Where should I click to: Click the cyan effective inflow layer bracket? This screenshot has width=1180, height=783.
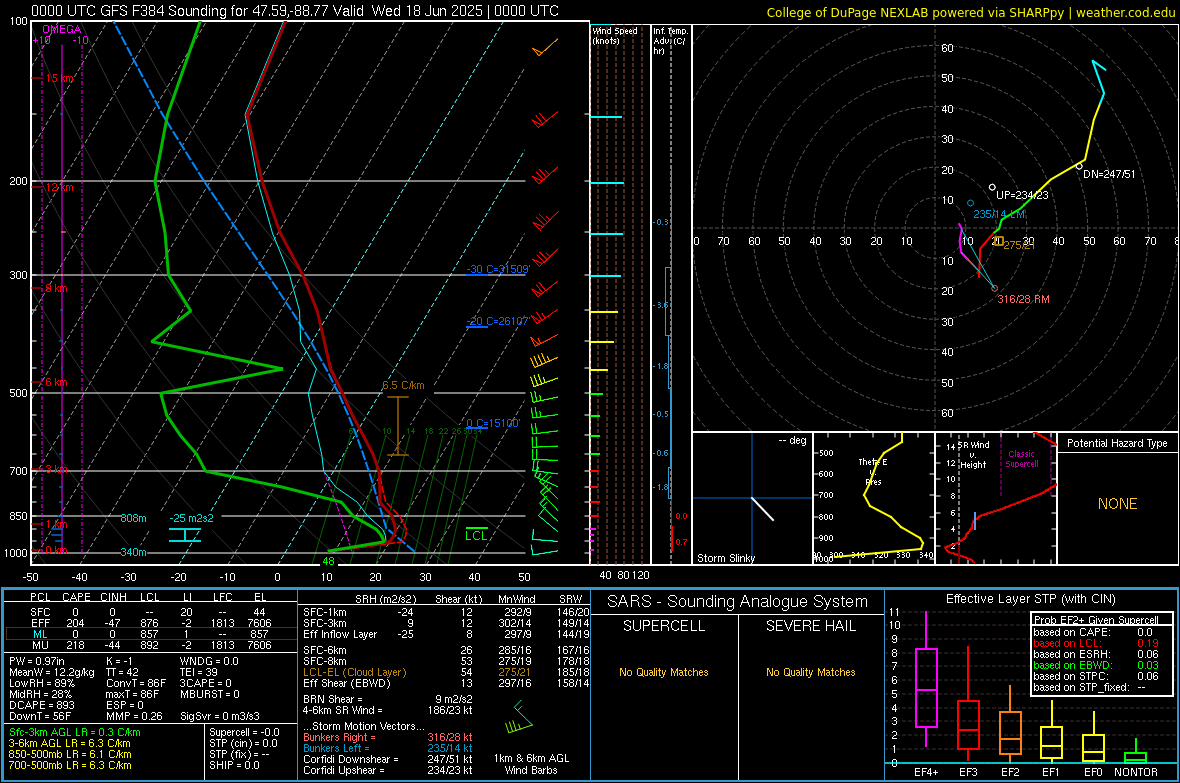click(184, 535)
